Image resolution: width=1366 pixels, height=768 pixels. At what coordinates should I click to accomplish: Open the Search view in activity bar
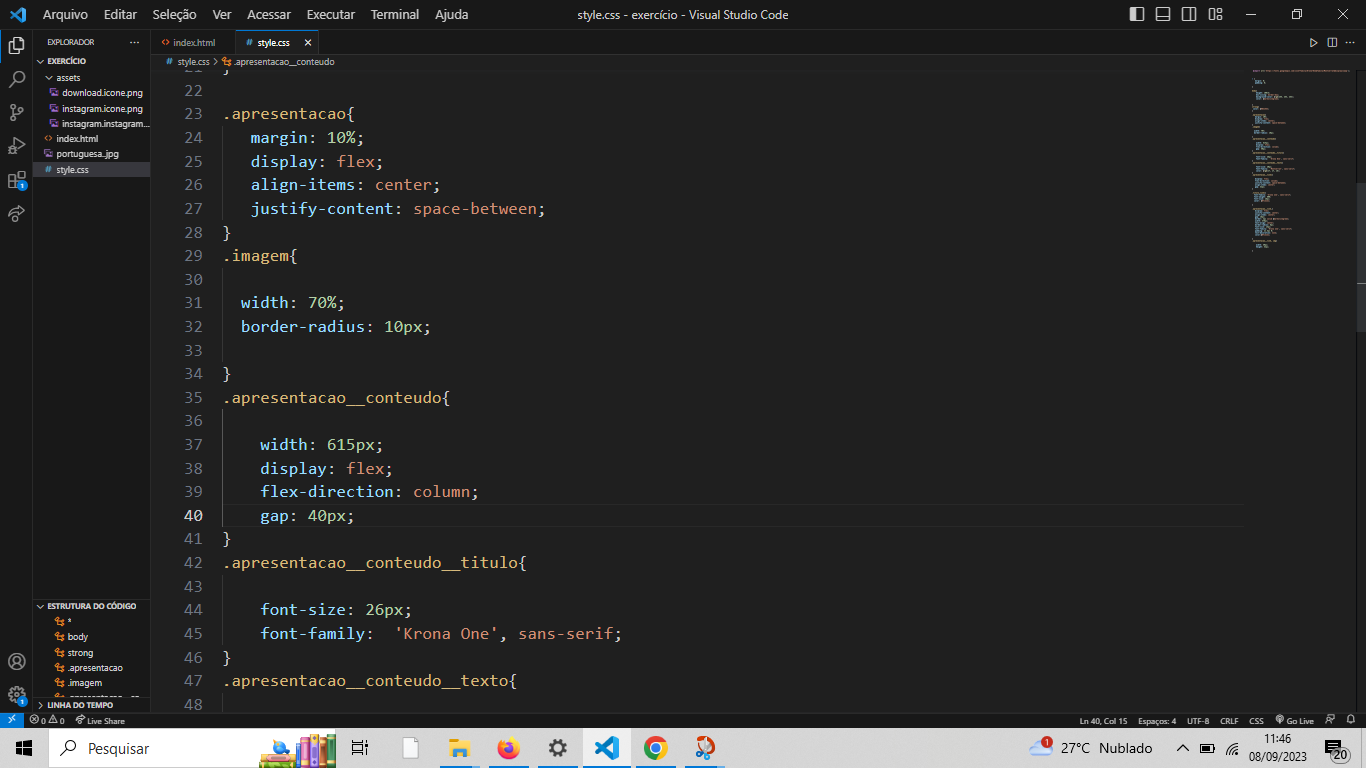pyautogui.click(x=16, y=79)
